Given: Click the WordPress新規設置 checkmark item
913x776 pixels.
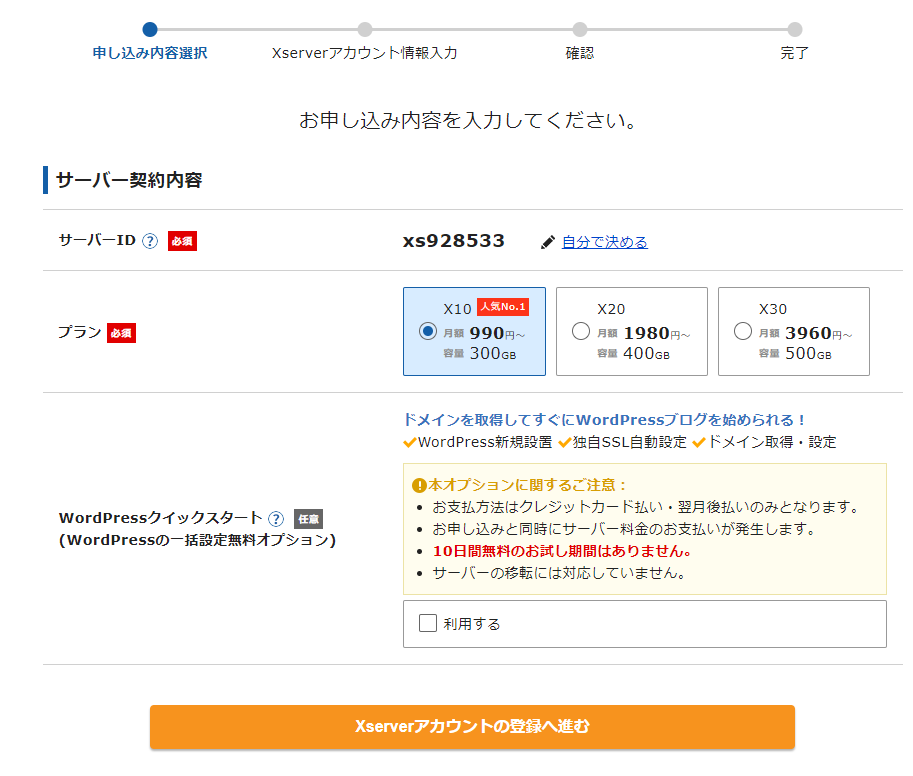Looking at the screenshot, I should 477,442.
